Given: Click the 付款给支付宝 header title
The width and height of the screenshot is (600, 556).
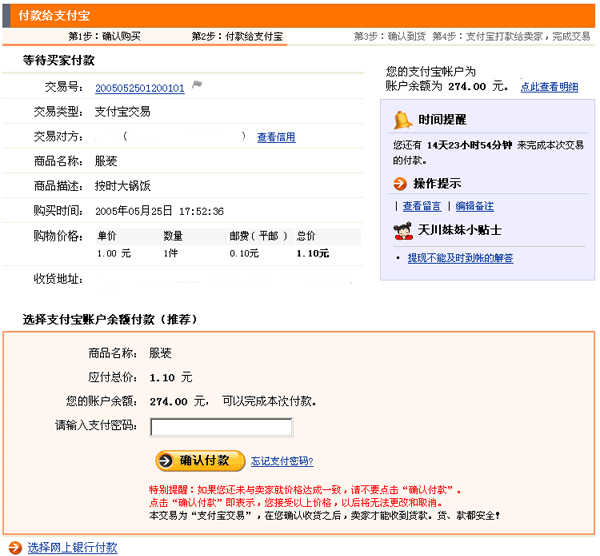Looking at the screenshot, I should click(x=54, y=16).
